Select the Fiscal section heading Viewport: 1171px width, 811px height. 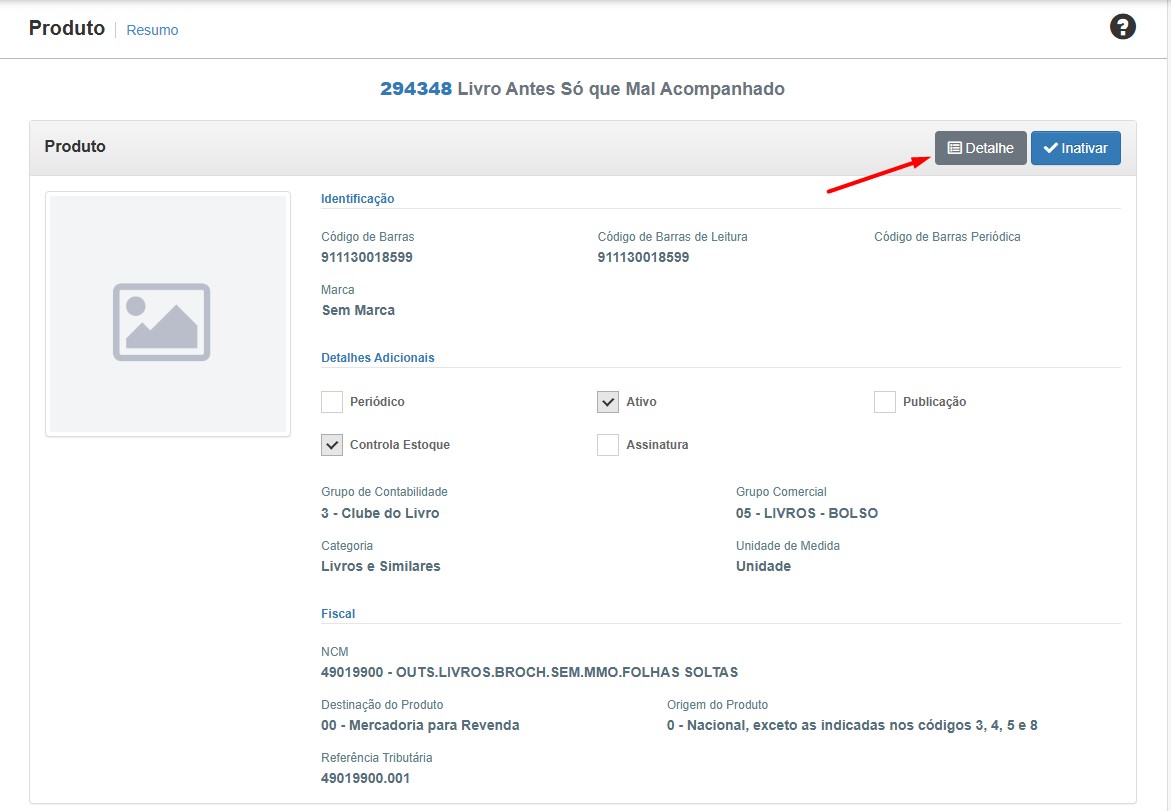(338, 613)
